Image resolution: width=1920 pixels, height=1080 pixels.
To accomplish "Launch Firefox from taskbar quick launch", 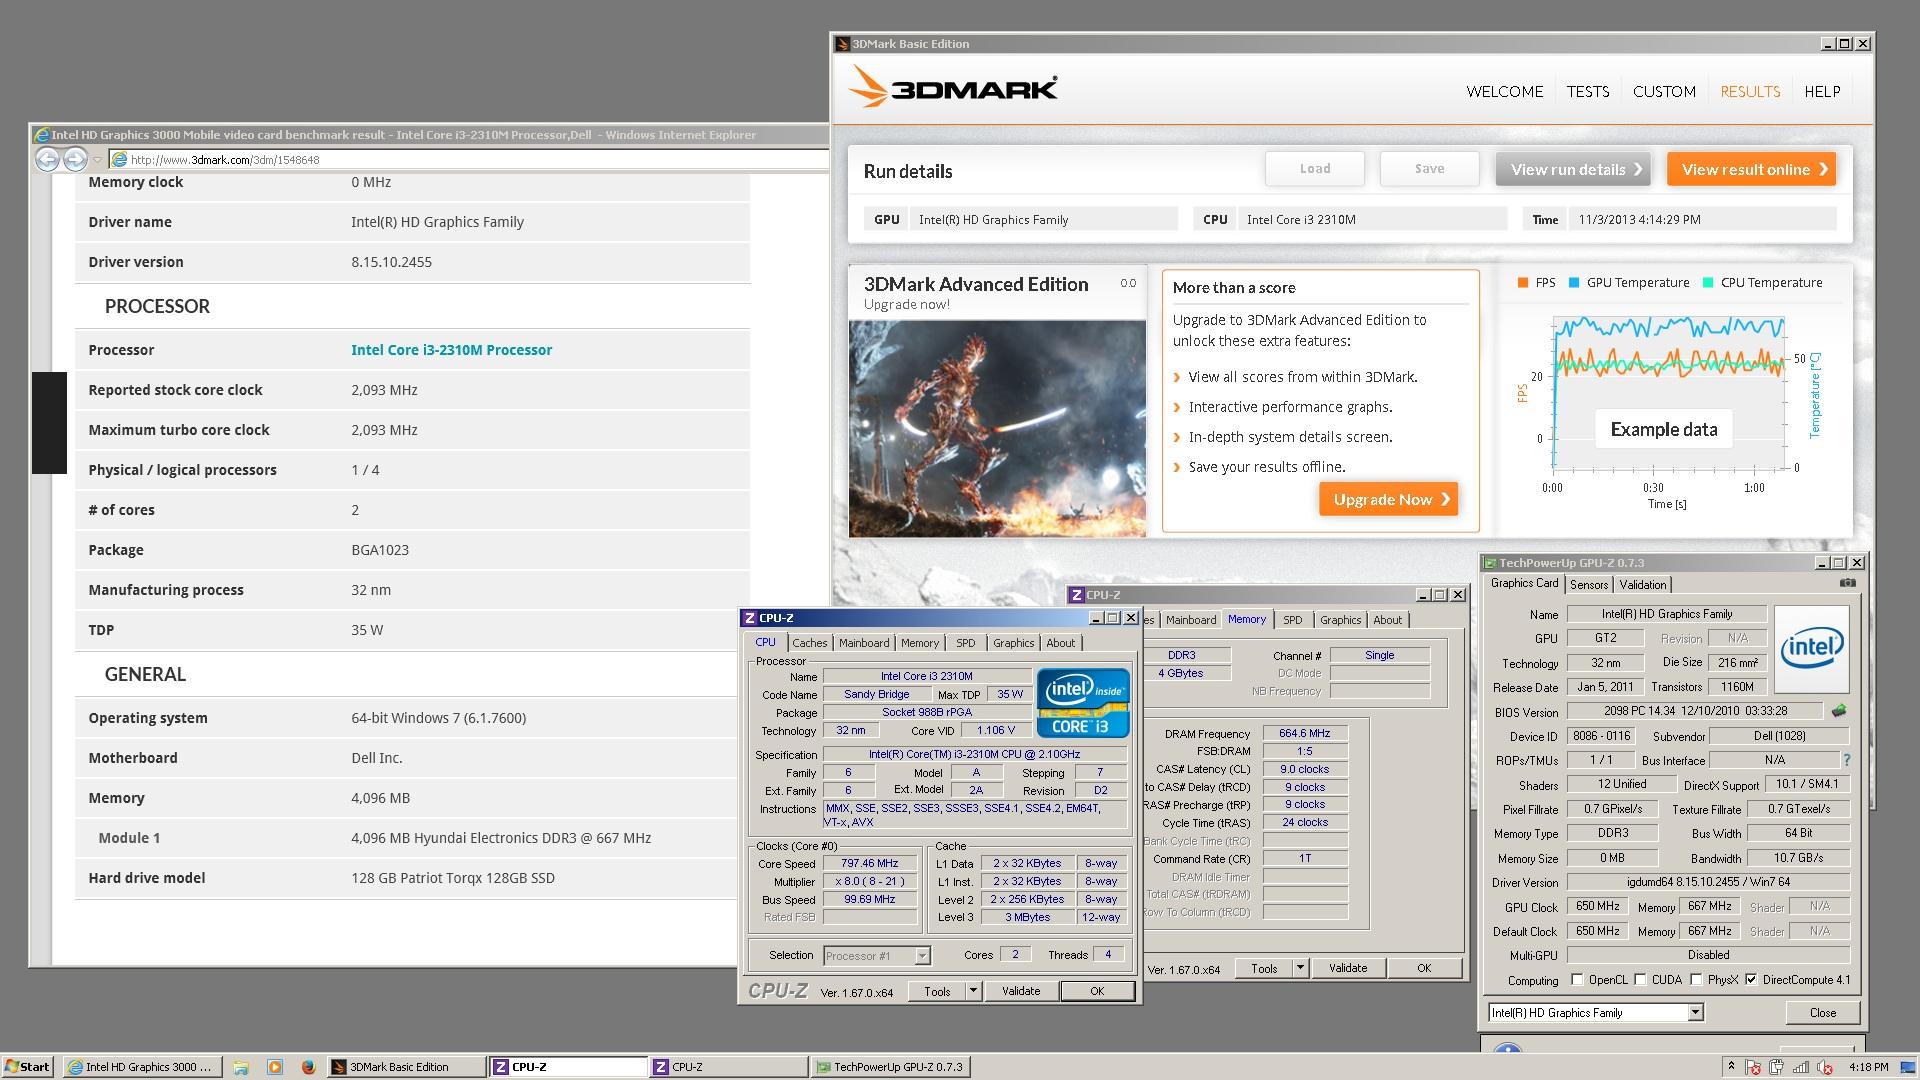I will point(308,1067).
